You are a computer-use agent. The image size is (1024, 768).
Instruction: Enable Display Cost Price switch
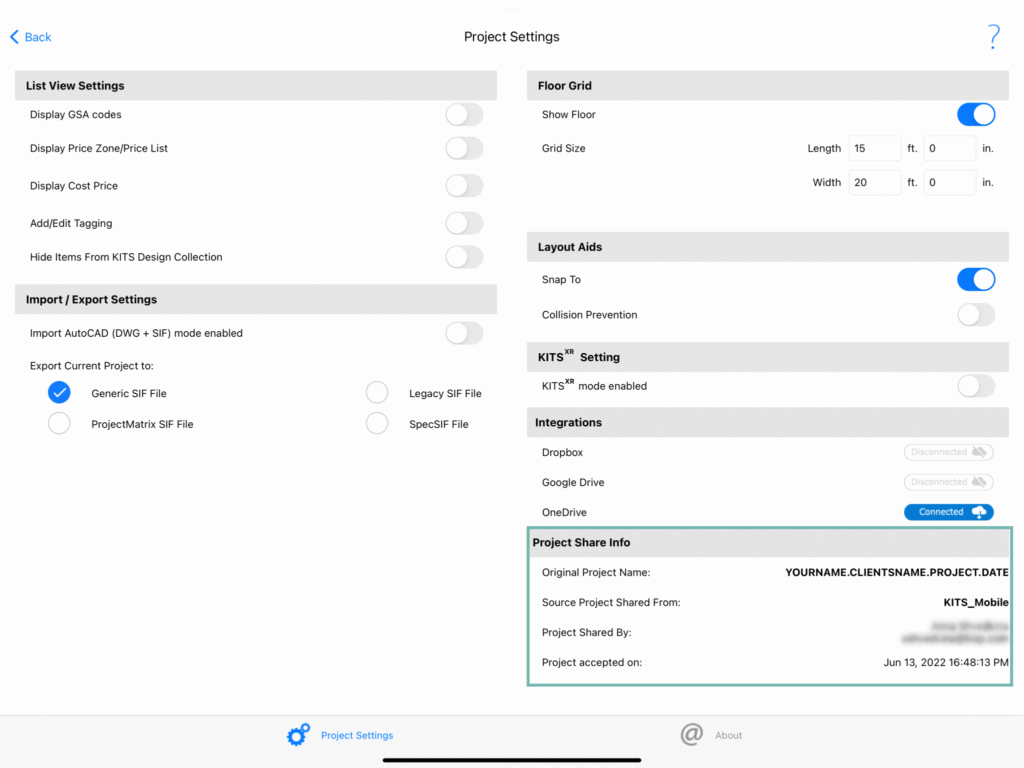(464, 185)
